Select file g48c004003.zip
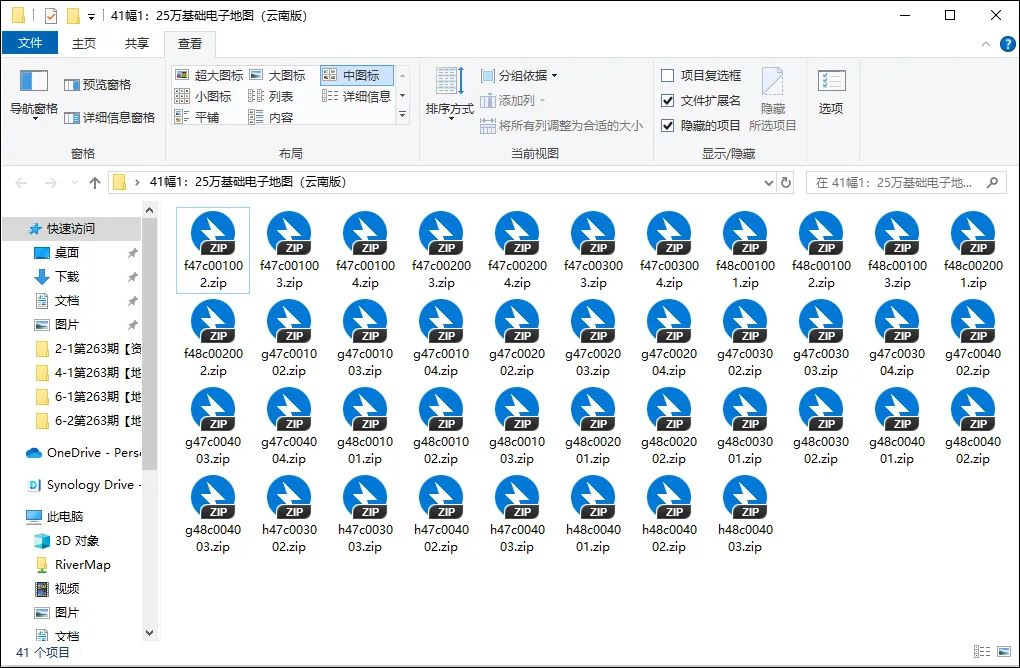This screenshot has height=668, width=1020. 213,514
